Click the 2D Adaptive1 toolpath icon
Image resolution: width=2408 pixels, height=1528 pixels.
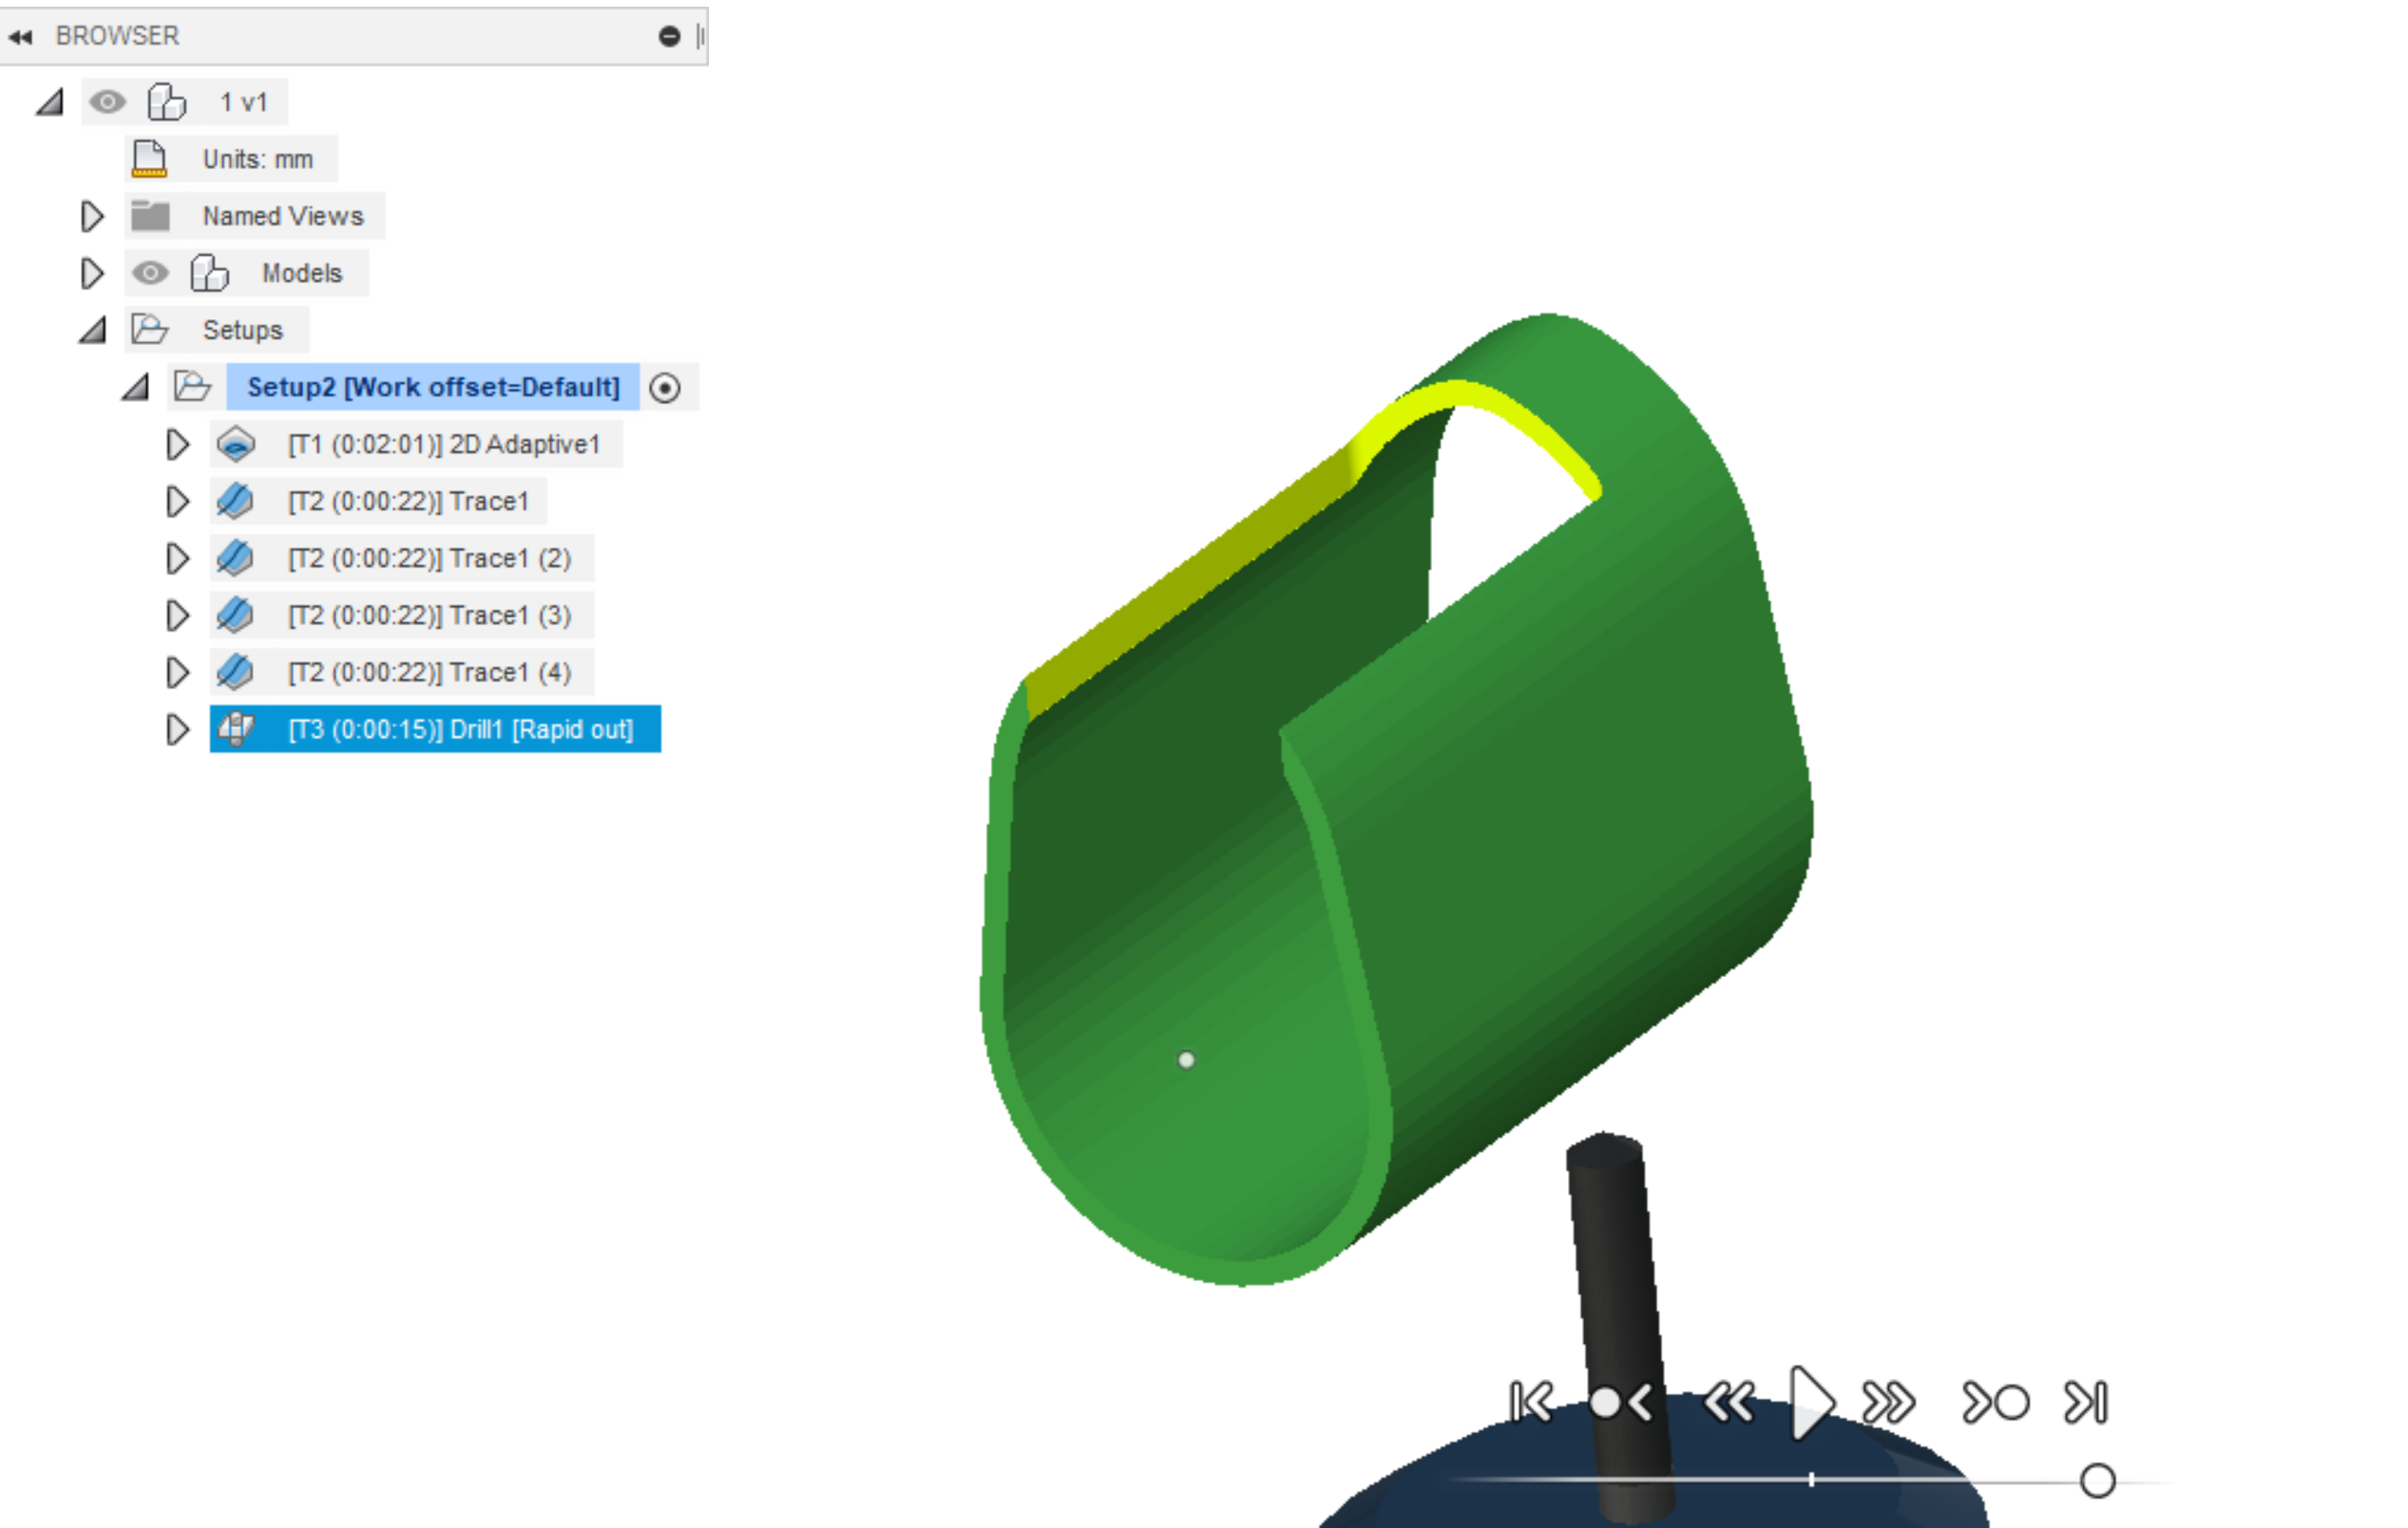[x=236, y=445]
